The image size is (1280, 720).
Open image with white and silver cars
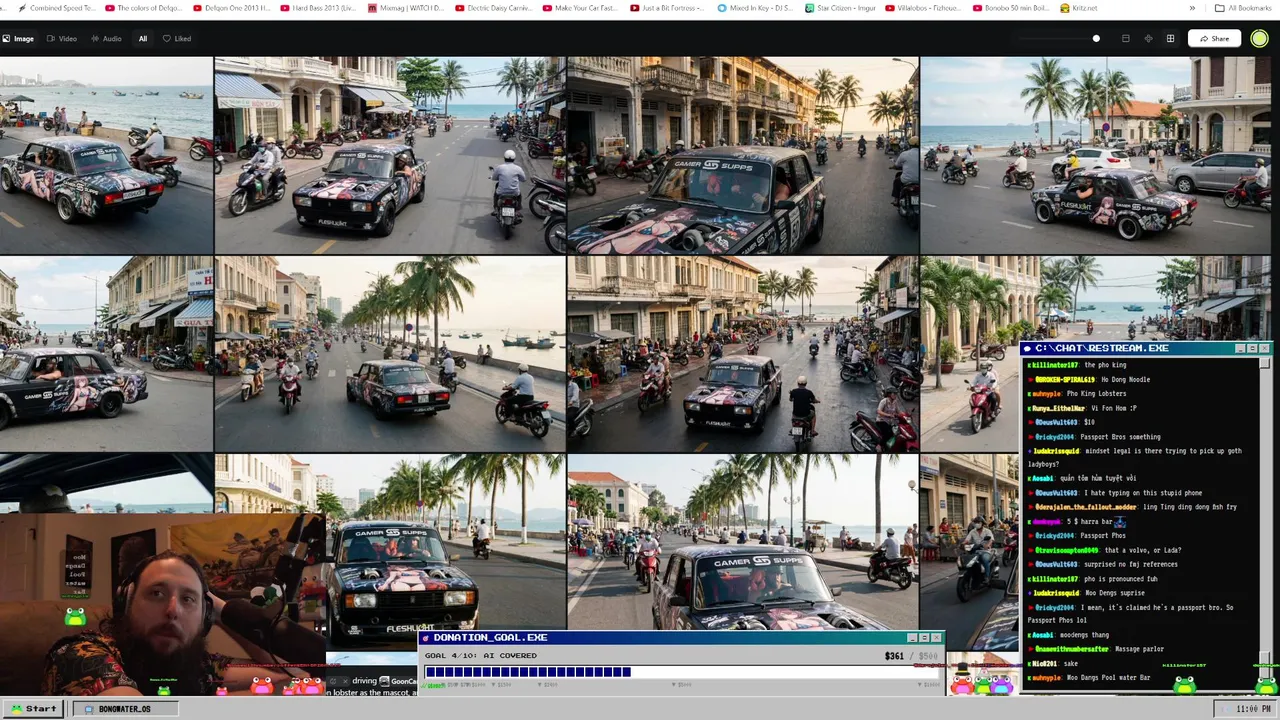[x=1096, y=155]
